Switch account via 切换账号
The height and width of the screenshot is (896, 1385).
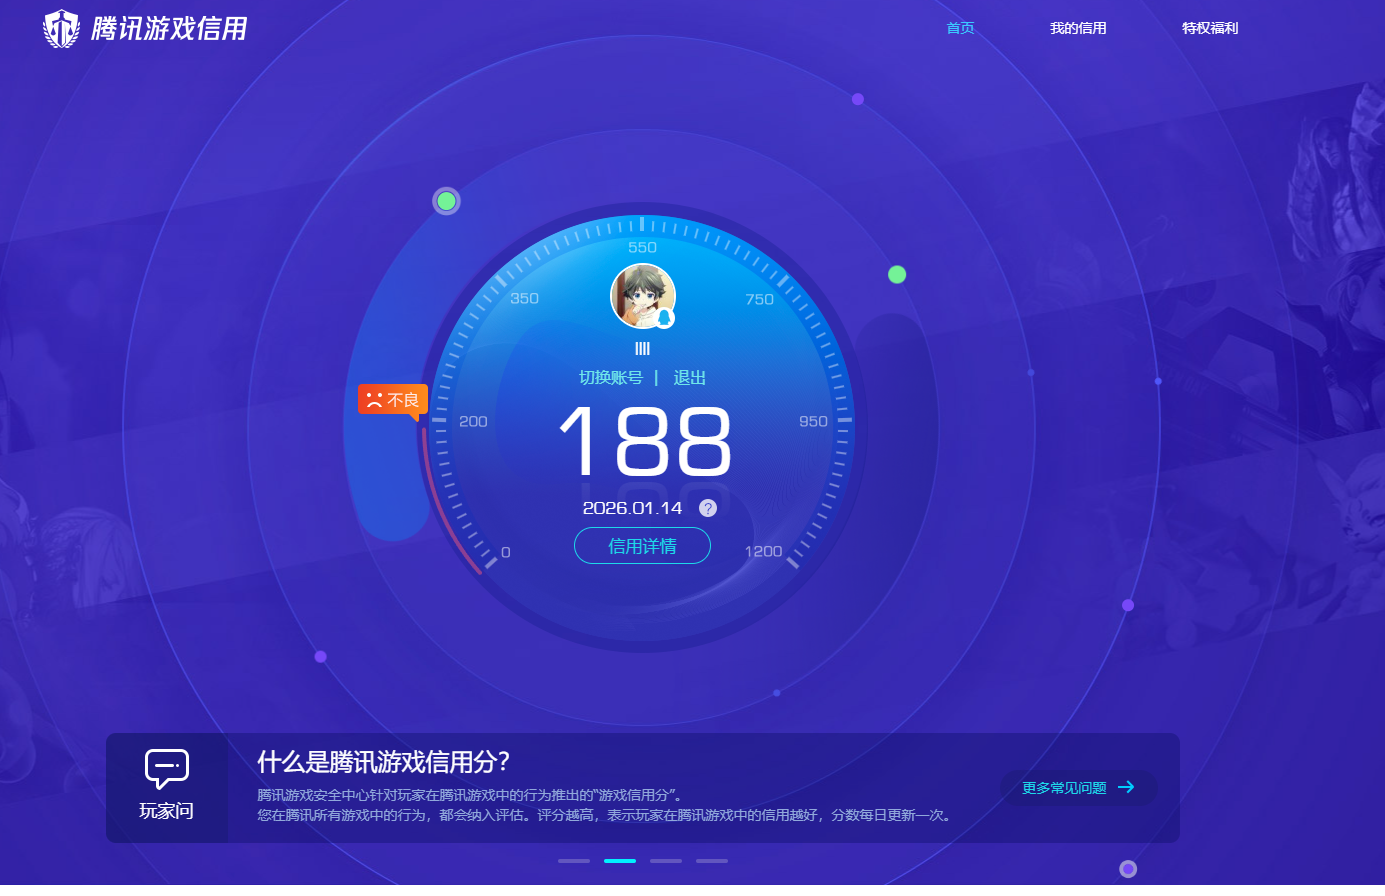coord(610,377)
